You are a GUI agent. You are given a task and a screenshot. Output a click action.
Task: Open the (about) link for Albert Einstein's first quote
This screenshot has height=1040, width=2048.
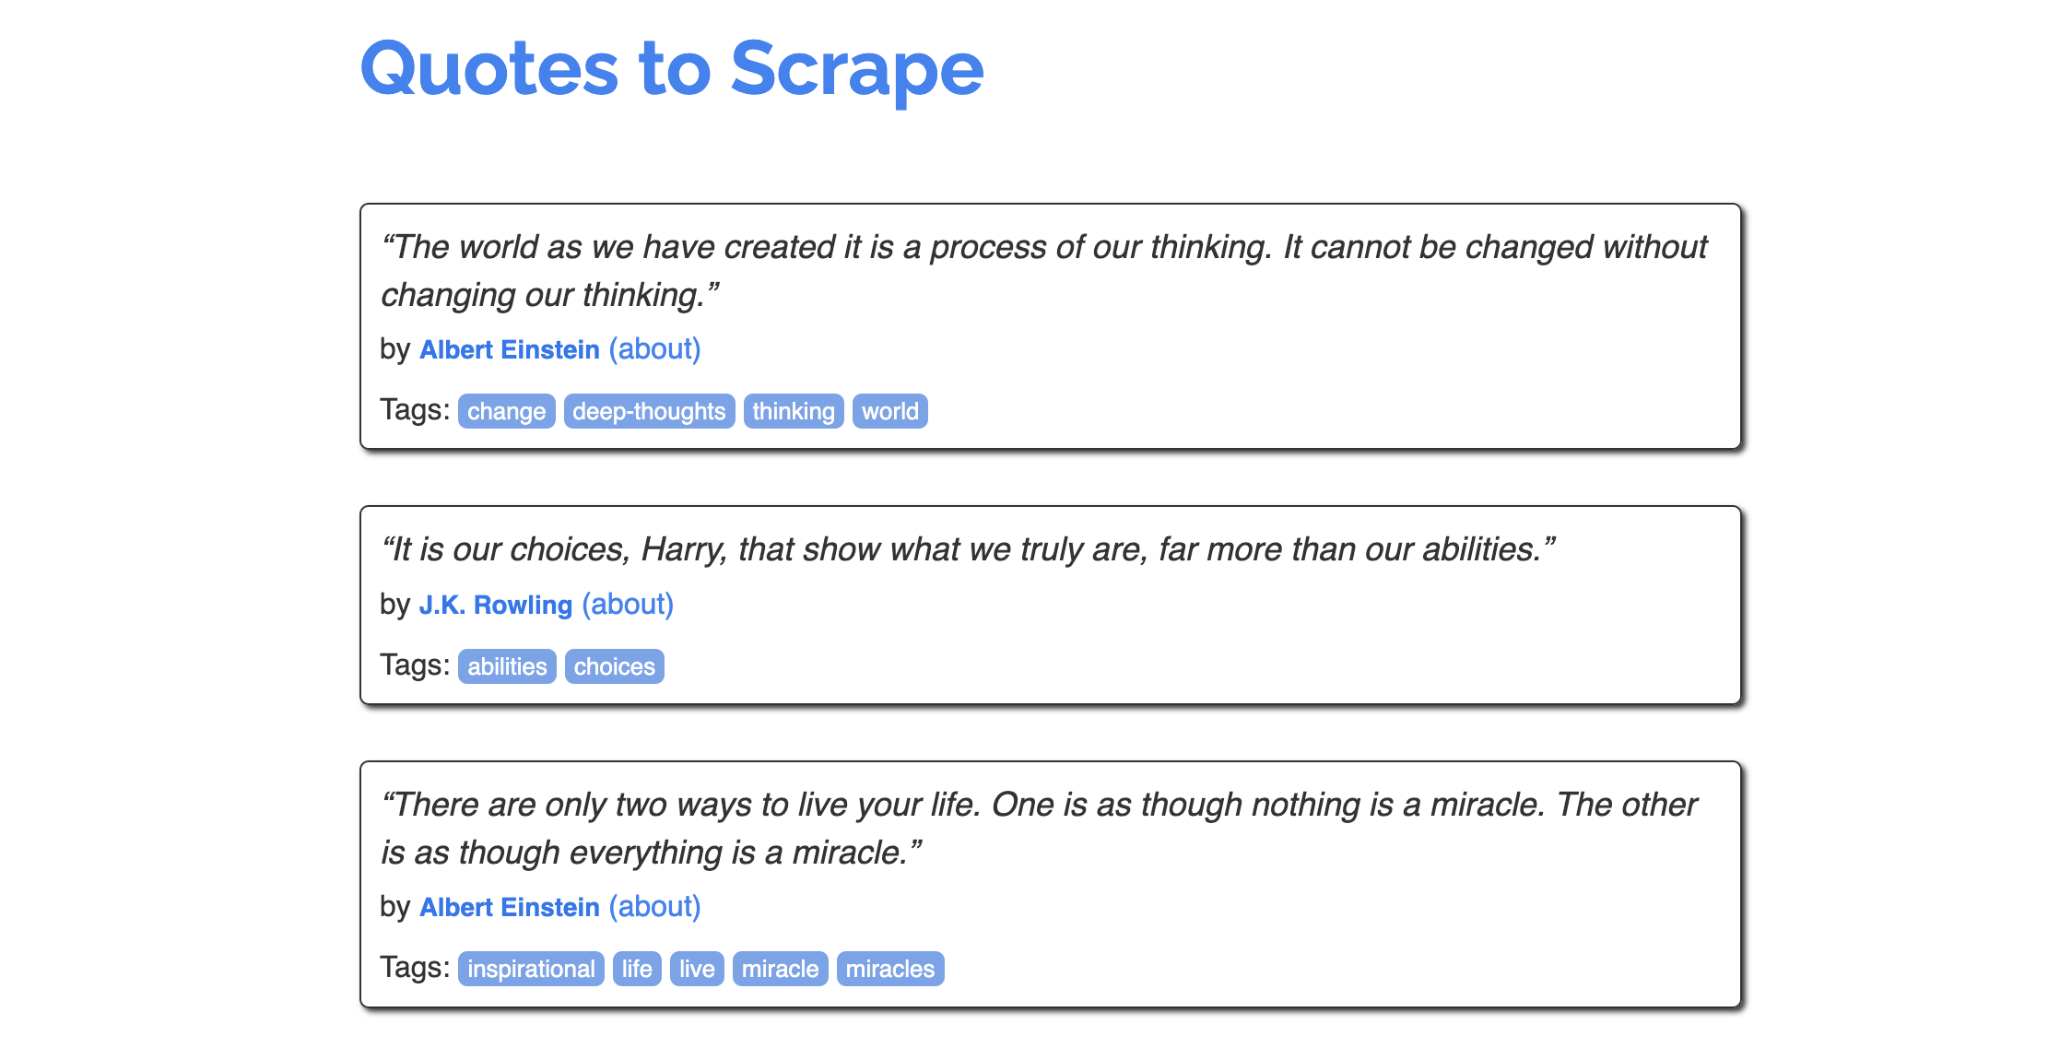coord(654,349)
